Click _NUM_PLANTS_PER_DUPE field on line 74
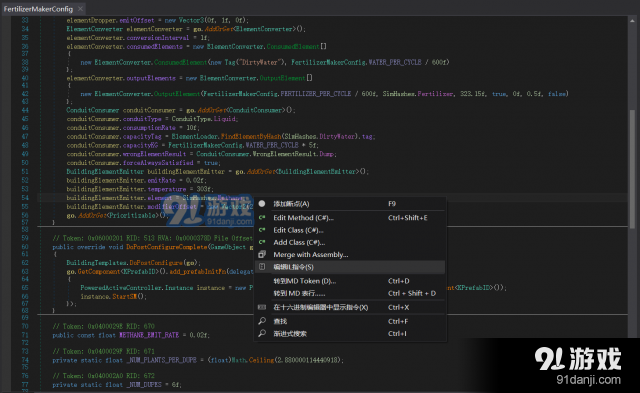The width and height of the screenshot is (640, 393). 161,360
